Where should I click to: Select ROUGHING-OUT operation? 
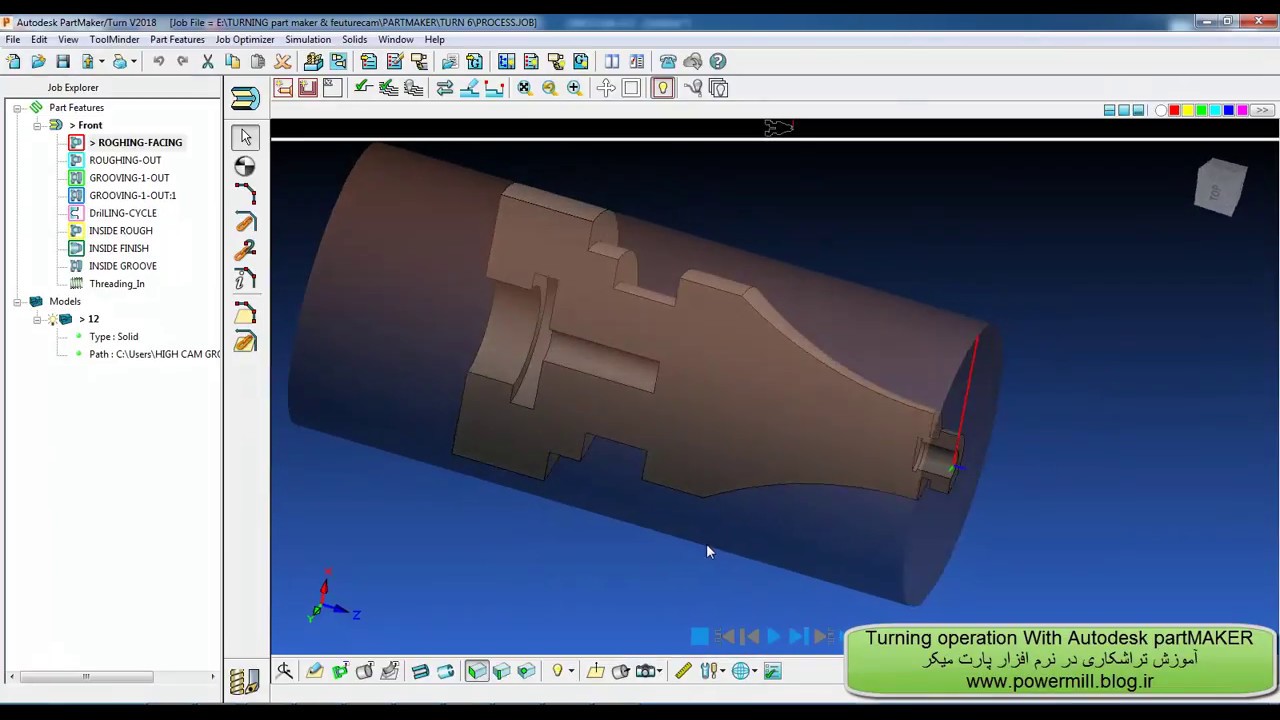tap(125, 160)
